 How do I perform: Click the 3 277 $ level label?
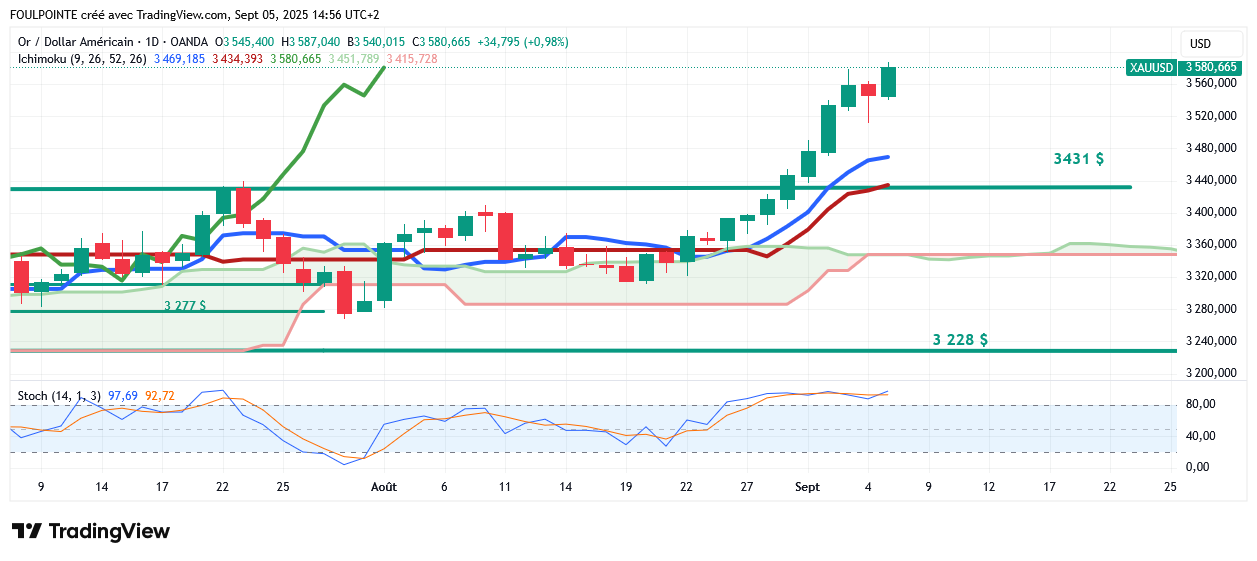pyautogui.click(x=185, y=306)
